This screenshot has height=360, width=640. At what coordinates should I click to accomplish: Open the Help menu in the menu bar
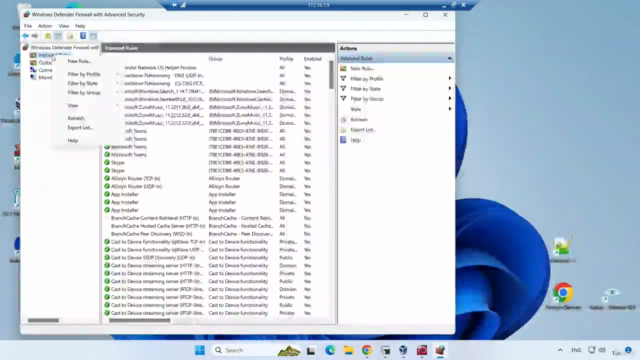coord(80,26)
